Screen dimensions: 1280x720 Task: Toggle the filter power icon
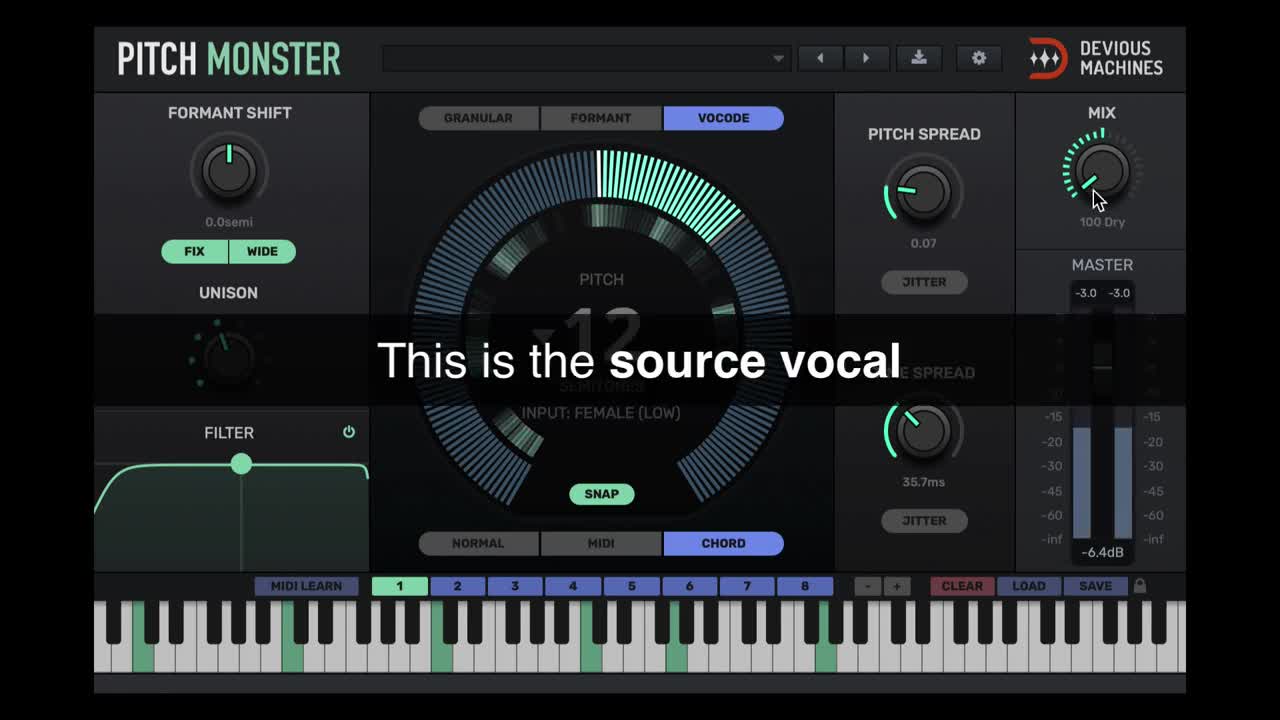pyautogui.click(x=349, y=432)
